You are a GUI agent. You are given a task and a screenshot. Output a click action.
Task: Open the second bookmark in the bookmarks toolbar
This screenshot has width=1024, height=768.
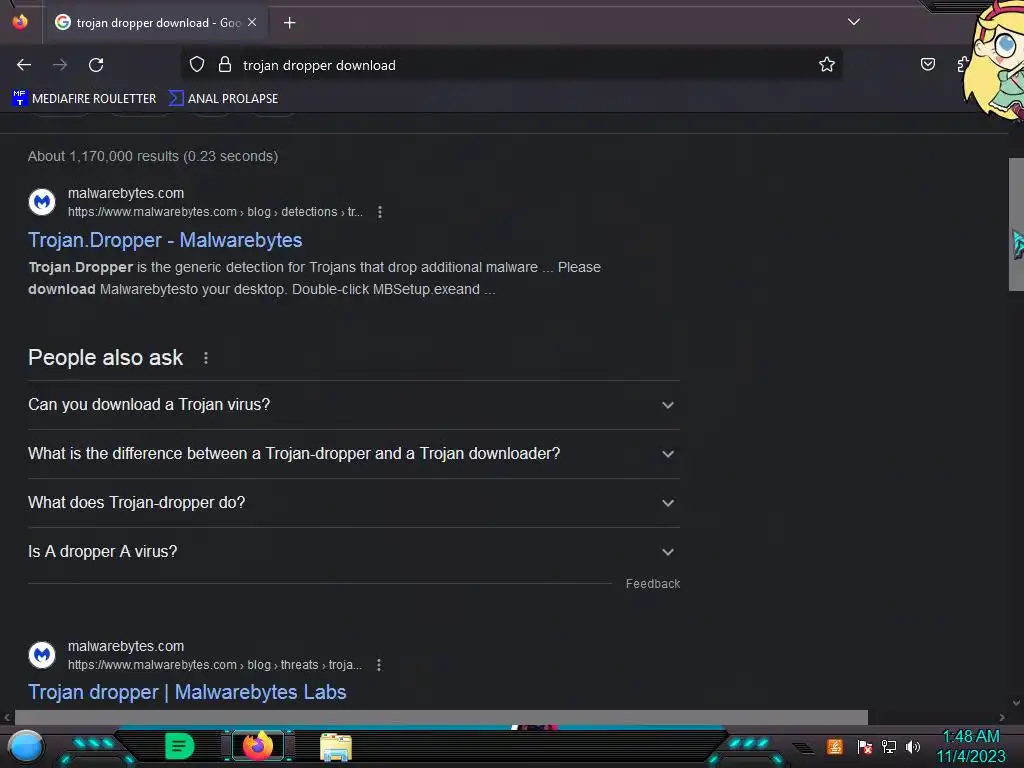click(x=224, y=99)
